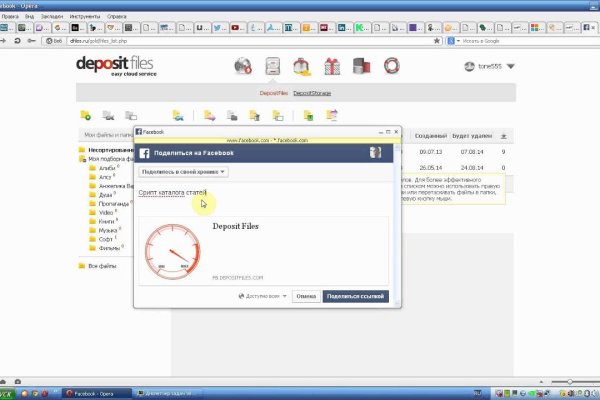Click the file storage drawer icon
This screenshot has height=400, width=600.
[x=272, y=67]
